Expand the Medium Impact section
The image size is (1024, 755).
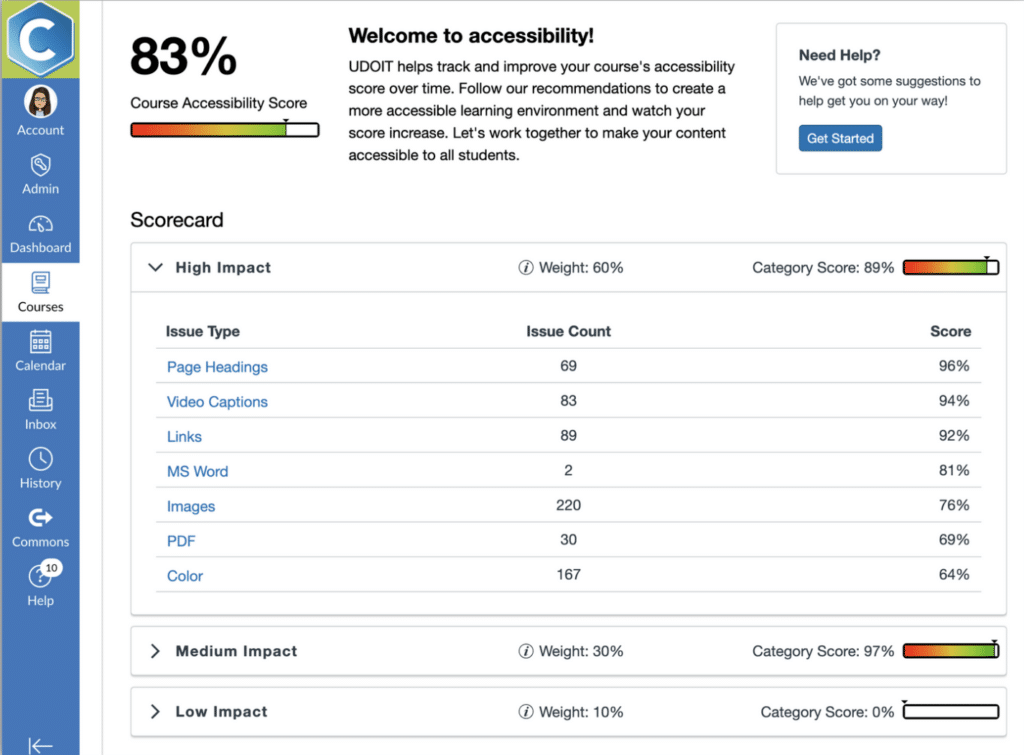155,652
